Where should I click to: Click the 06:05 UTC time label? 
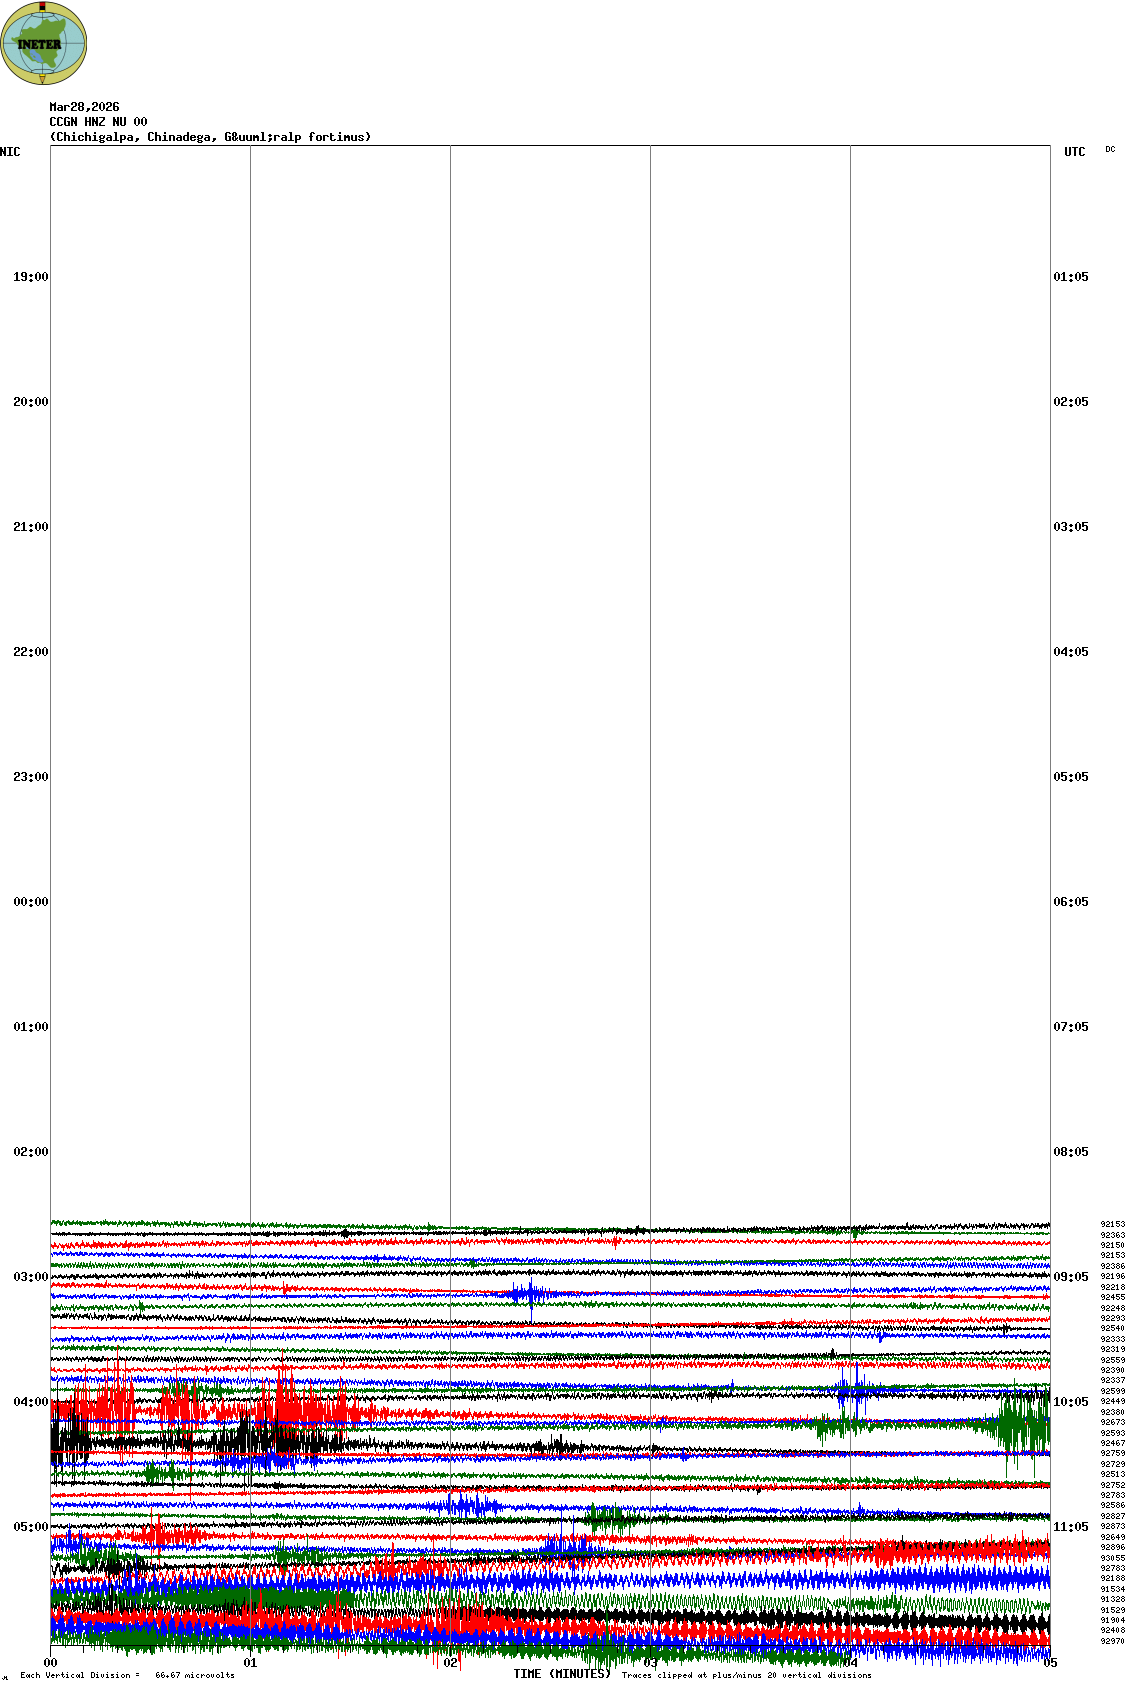pyautogui.click(x=1071, y=902)
